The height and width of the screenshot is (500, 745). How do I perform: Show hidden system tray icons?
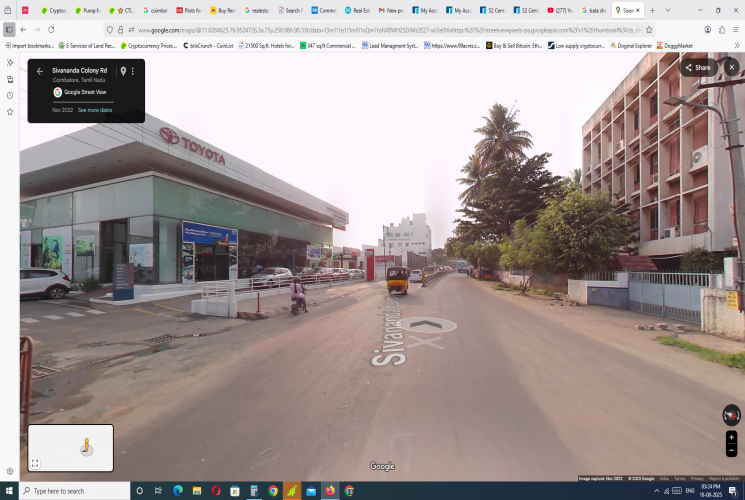tap(656, 490)
